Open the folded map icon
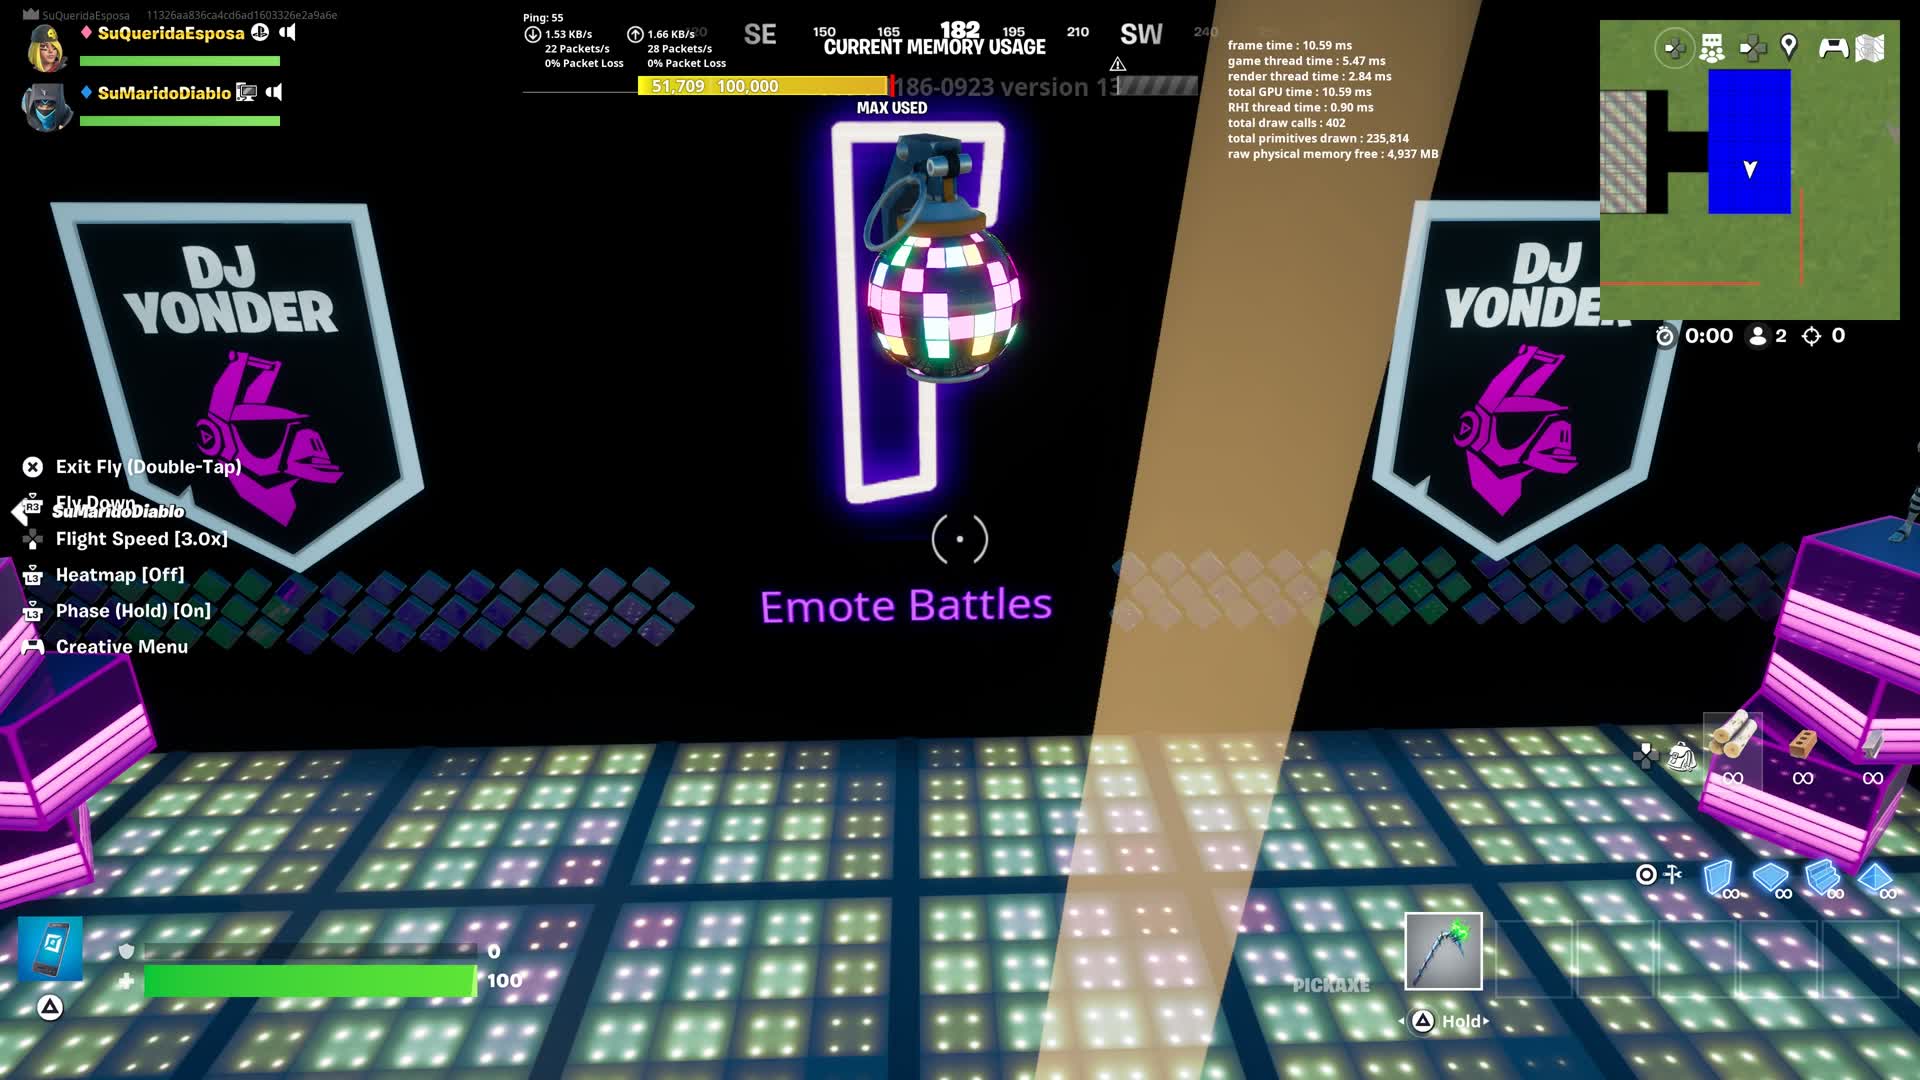The height and width of the screenshot is (1080, 1920). tap(1870, 47)
